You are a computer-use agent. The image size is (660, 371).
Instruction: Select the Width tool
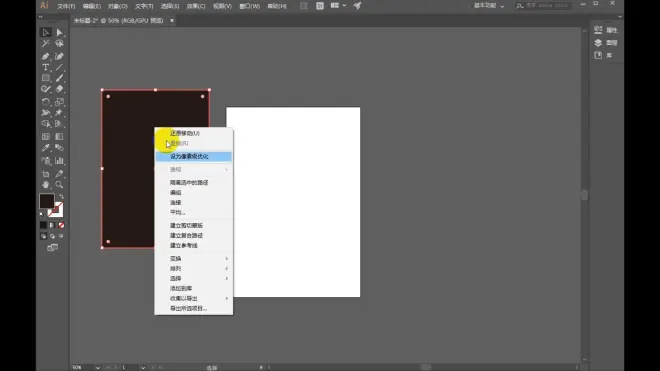46,112
